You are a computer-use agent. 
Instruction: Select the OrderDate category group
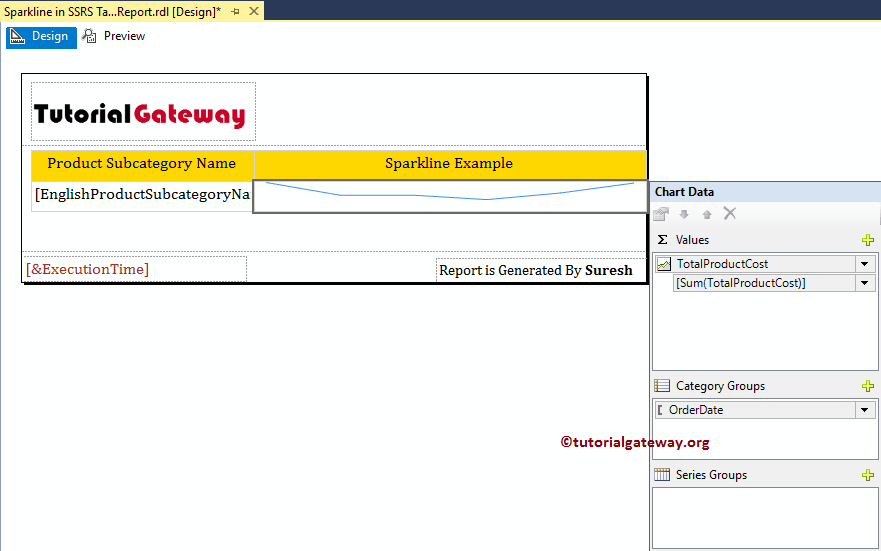click(756, 410)
